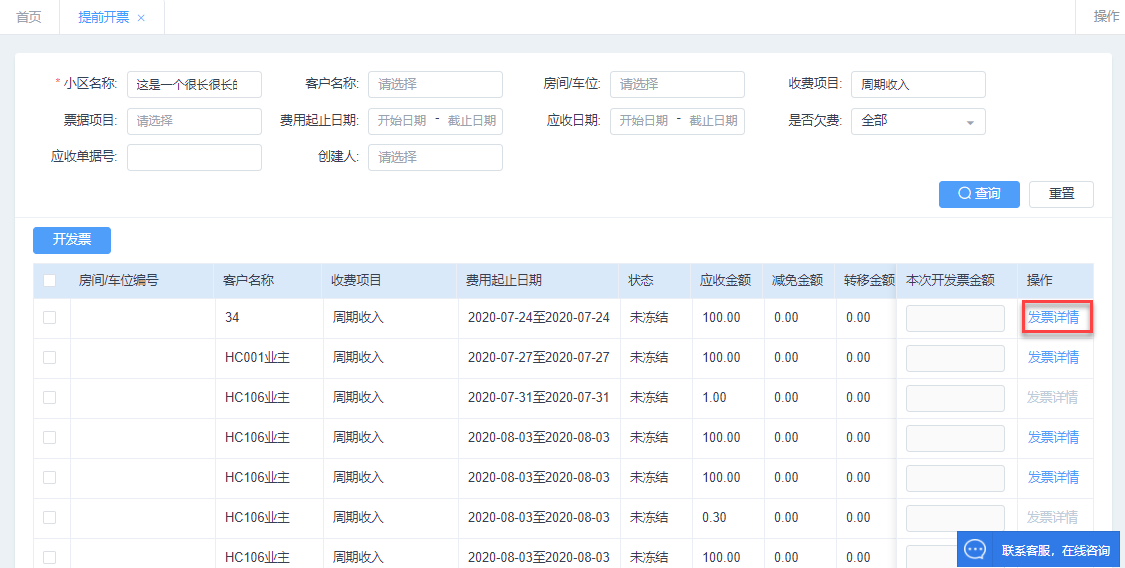This screenshot has height=568, width=1125.
Task: Open the 操作 menu at top right
Action: 1106,16
